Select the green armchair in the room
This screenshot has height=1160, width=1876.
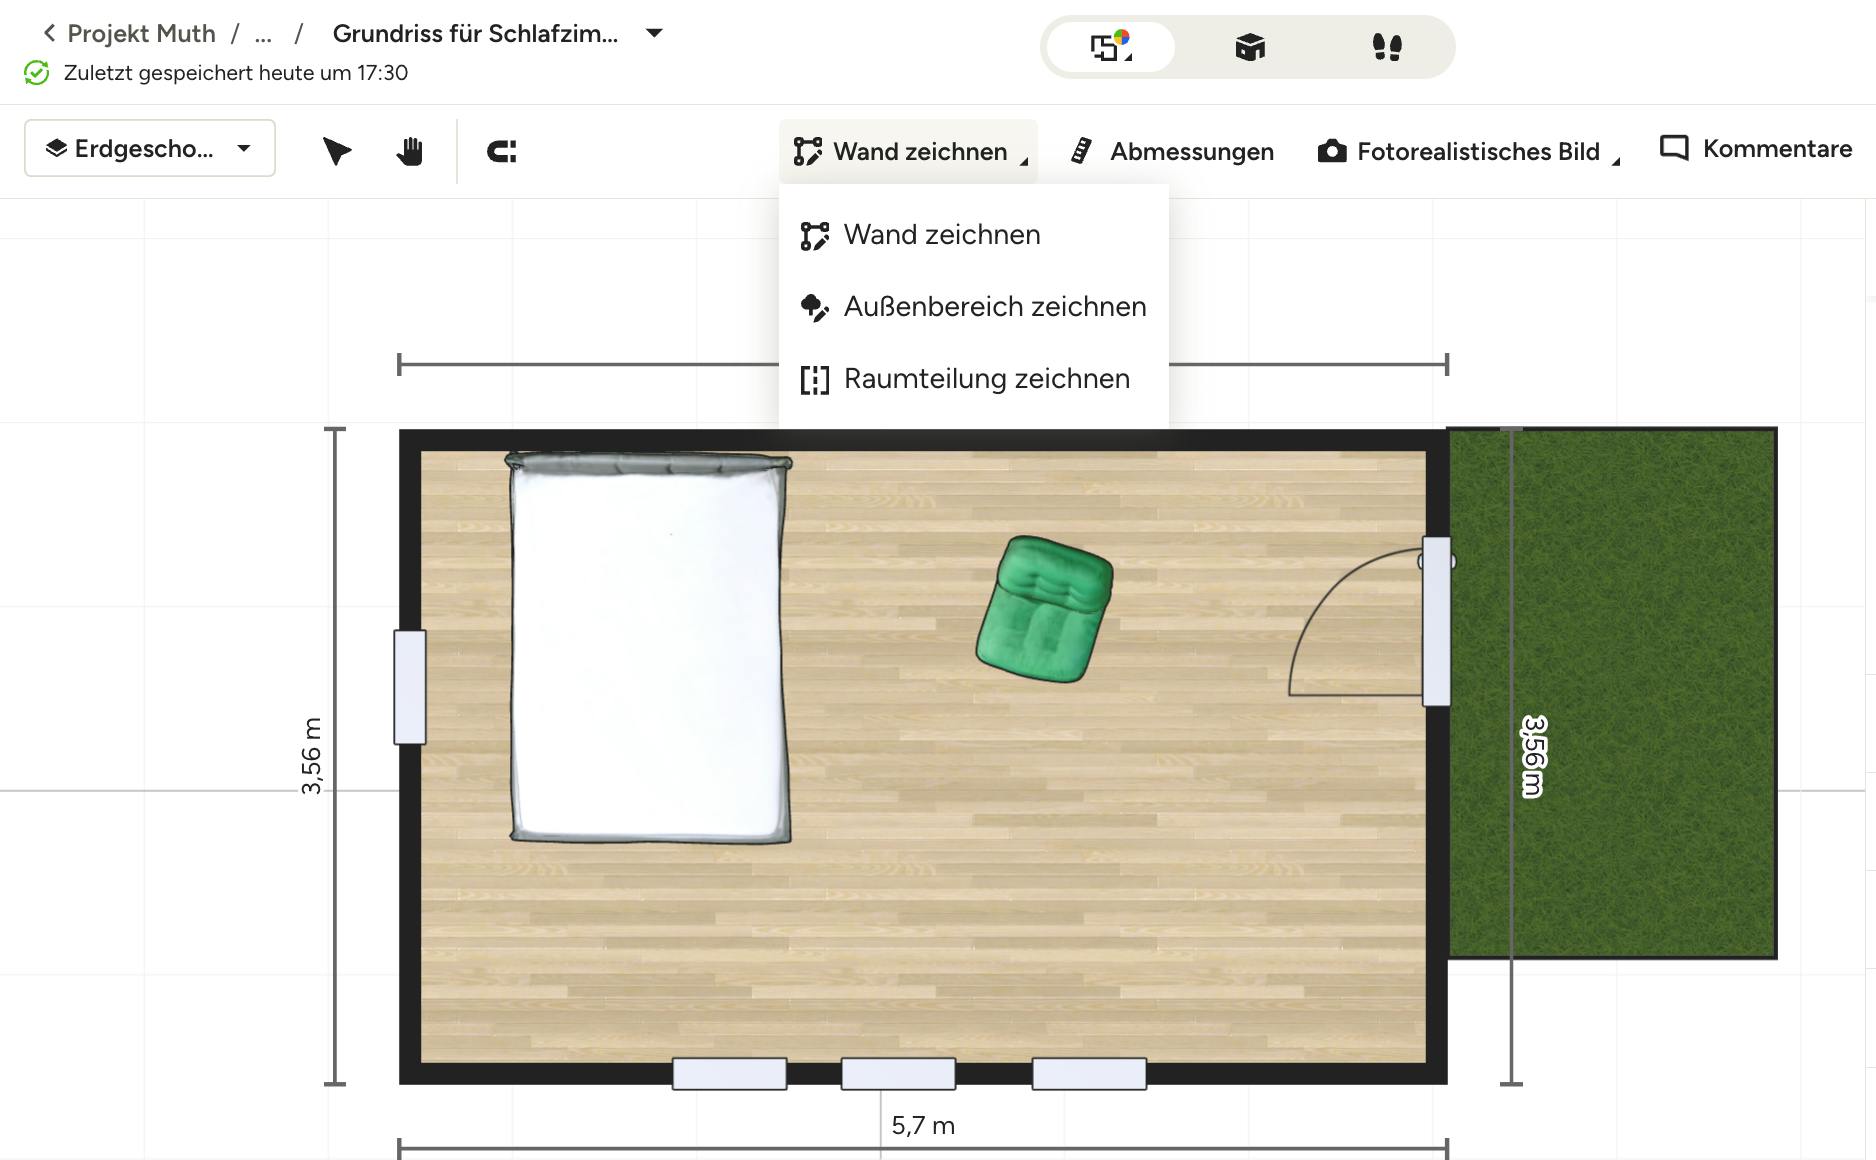(1044, 609)
